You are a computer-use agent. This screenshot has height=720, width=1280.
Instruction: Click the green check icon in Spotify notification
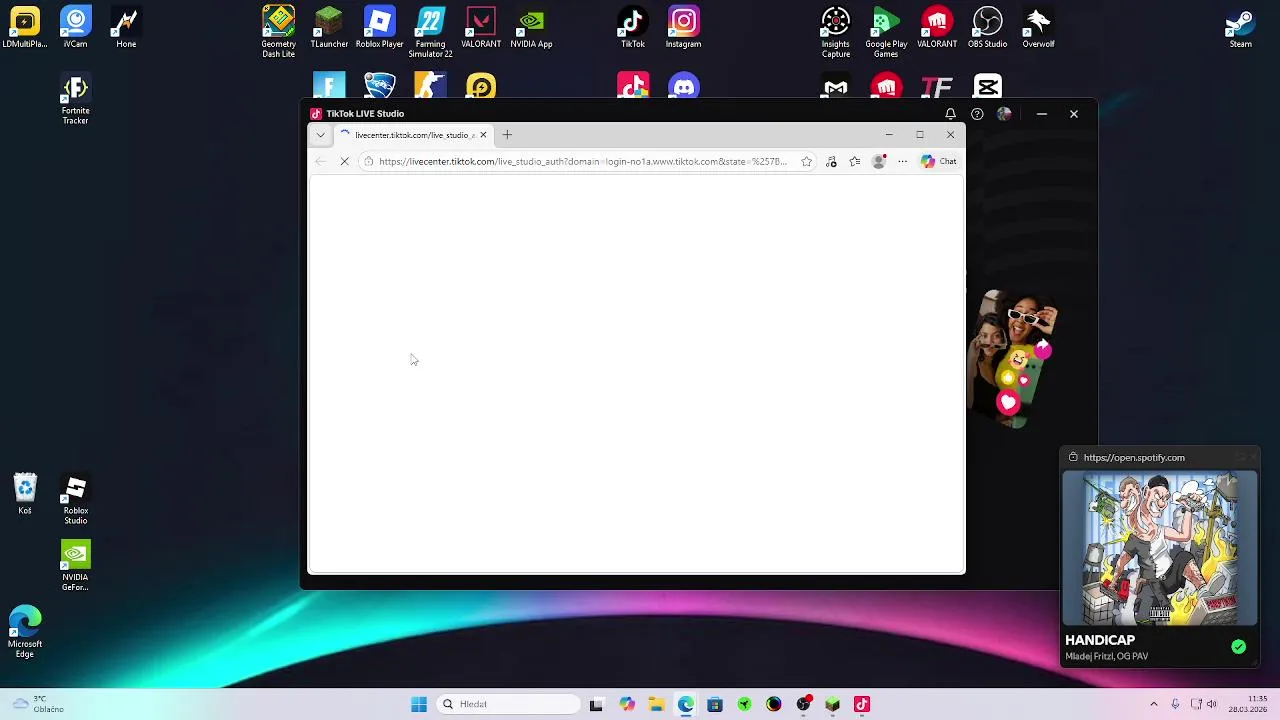coord(1238,647)
